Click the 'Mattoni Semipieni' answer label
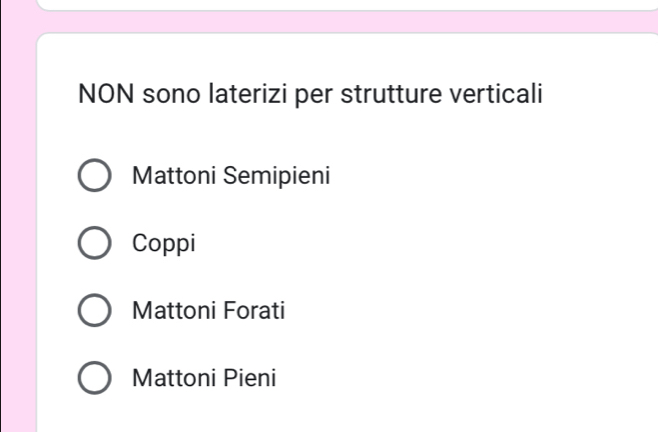Screen dimensions: 658x432 pyautogui.click(x=230, y=176)
